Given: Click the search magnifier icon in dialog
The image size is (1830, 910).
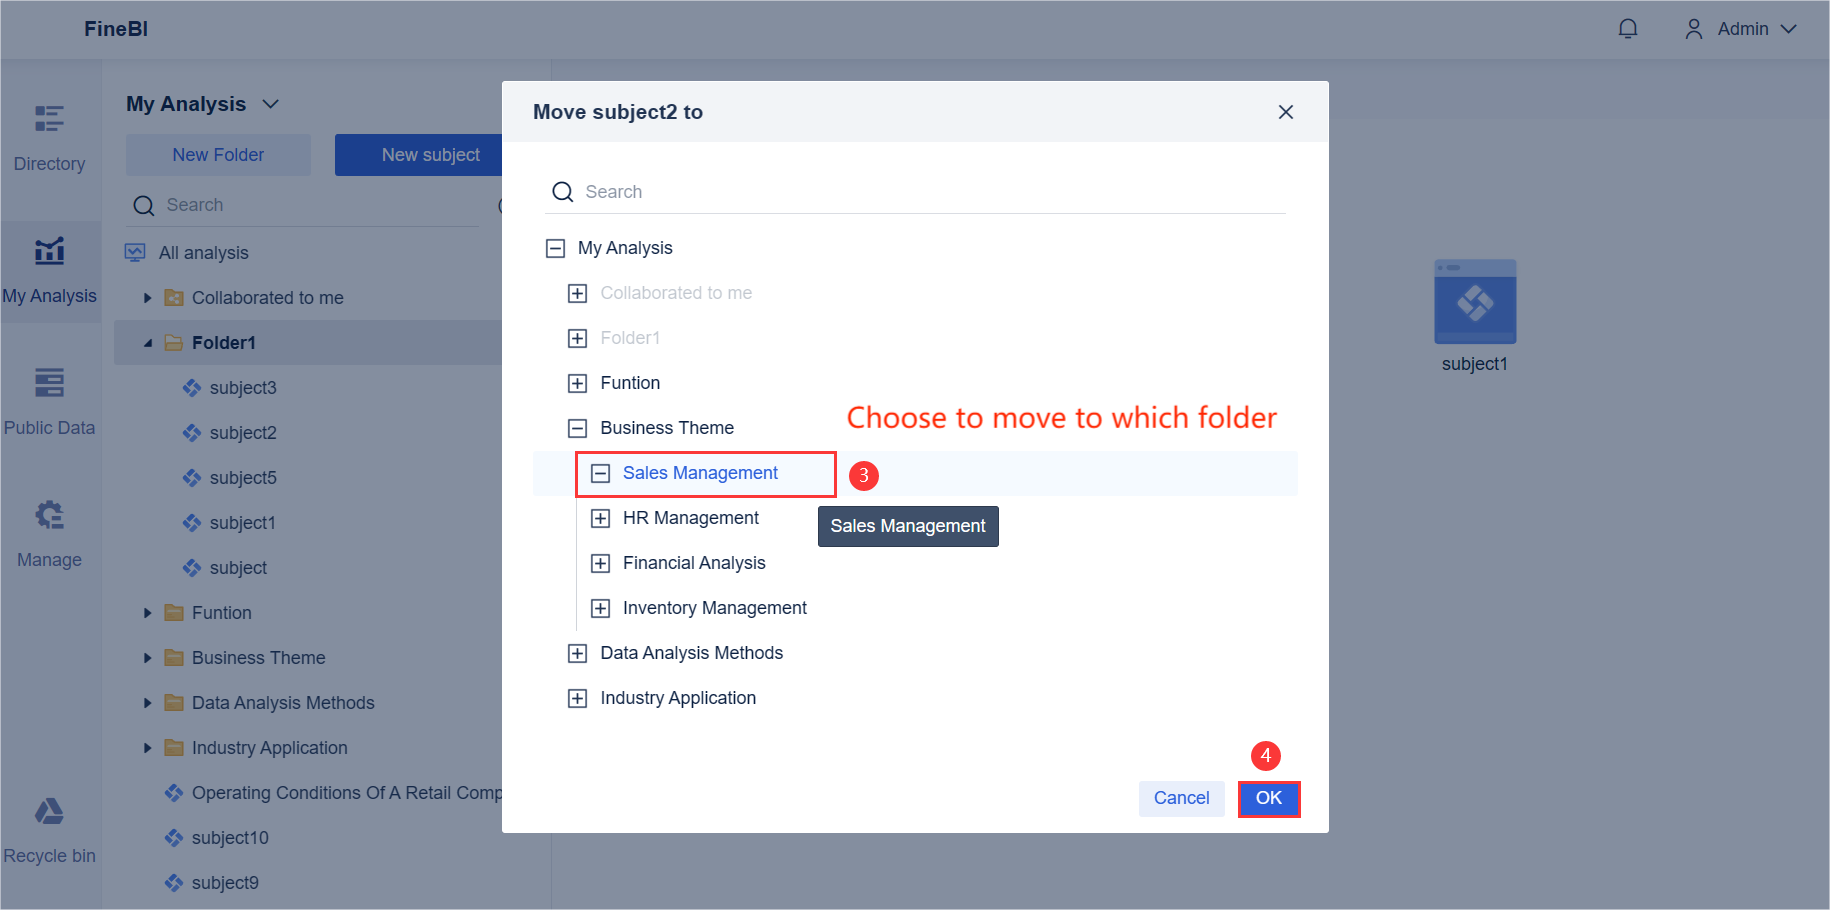Looking at the screenshot, I should click(x=563, y=192).
